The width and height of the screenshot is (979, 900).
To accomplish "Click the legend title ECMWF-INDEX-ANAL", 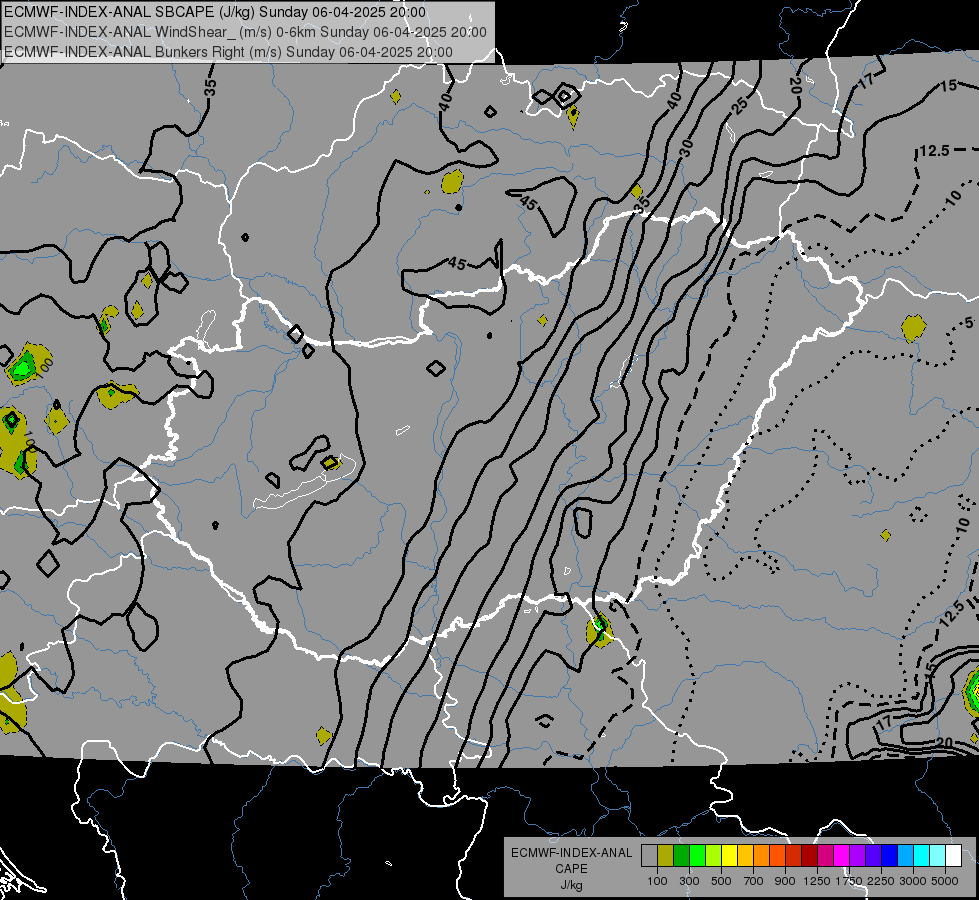I will [571, 853].
